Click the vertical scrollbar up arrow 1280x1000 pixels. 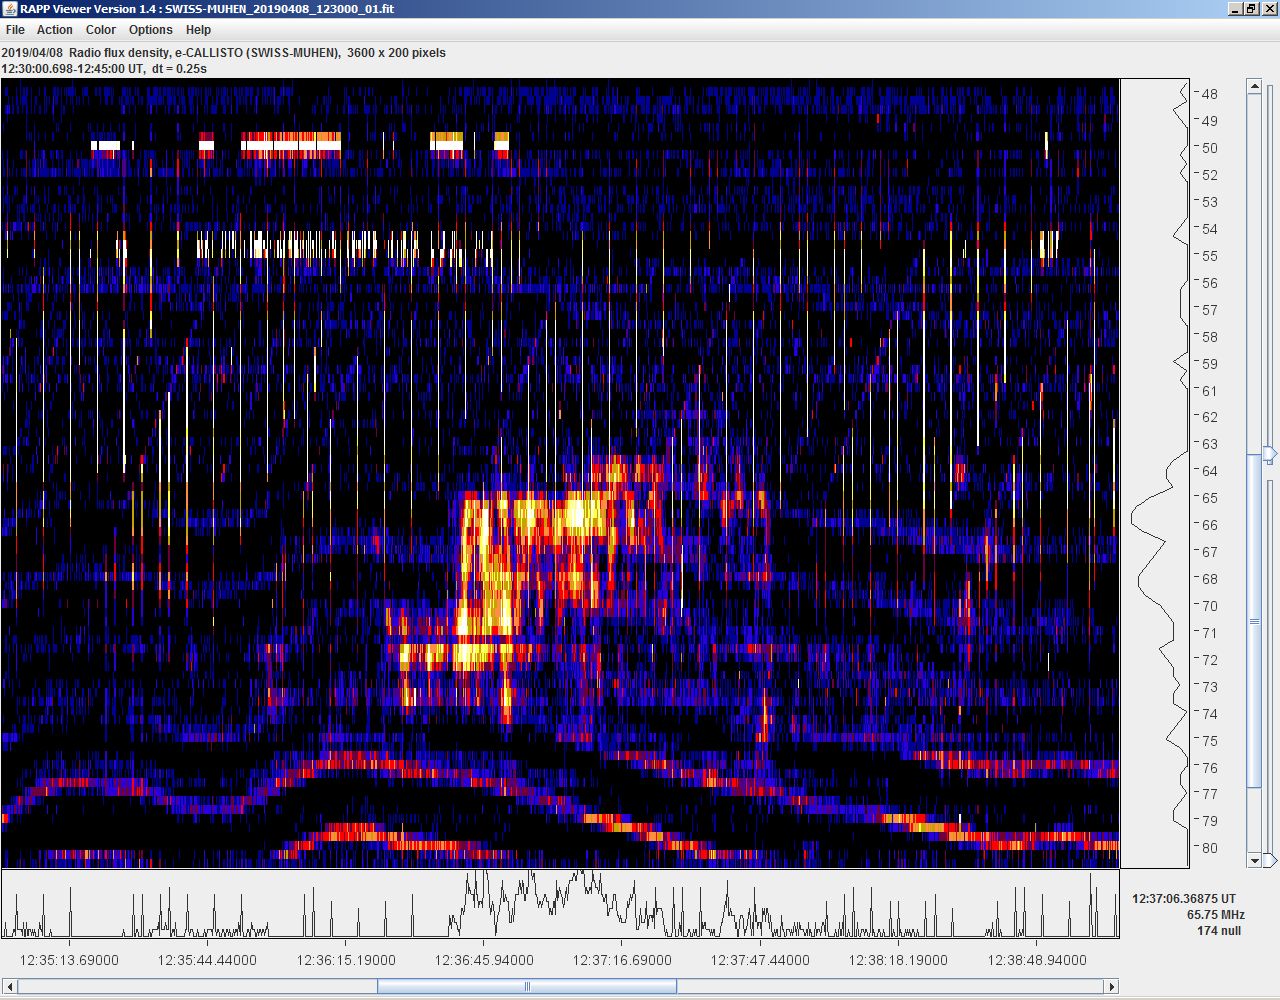[1255, 87]
